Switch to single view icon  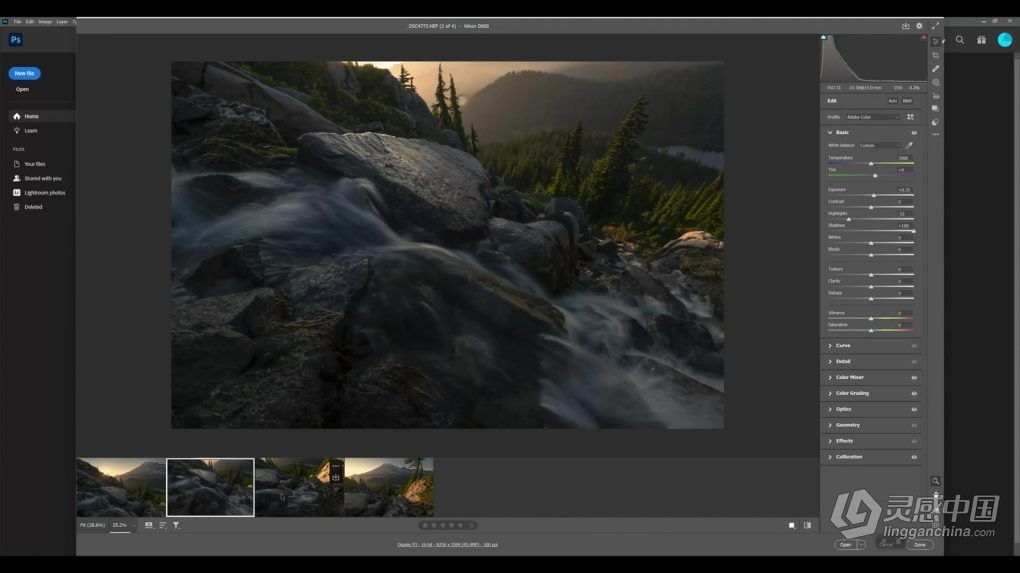click(792, 526)
